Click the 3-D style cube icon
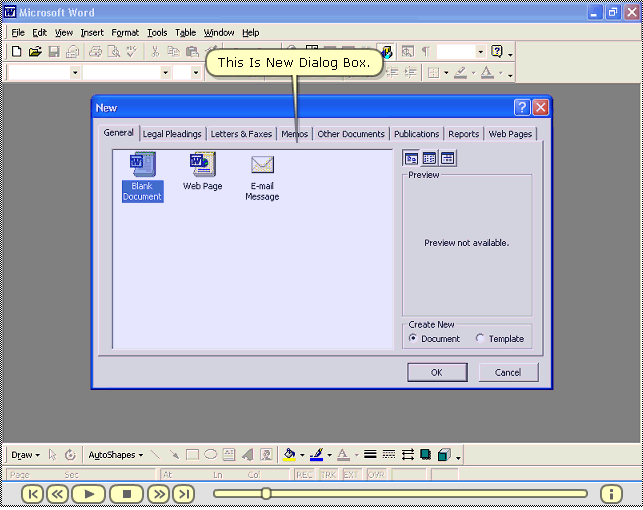Viewport: 643px width, 510px height. (x=444, y=454)
